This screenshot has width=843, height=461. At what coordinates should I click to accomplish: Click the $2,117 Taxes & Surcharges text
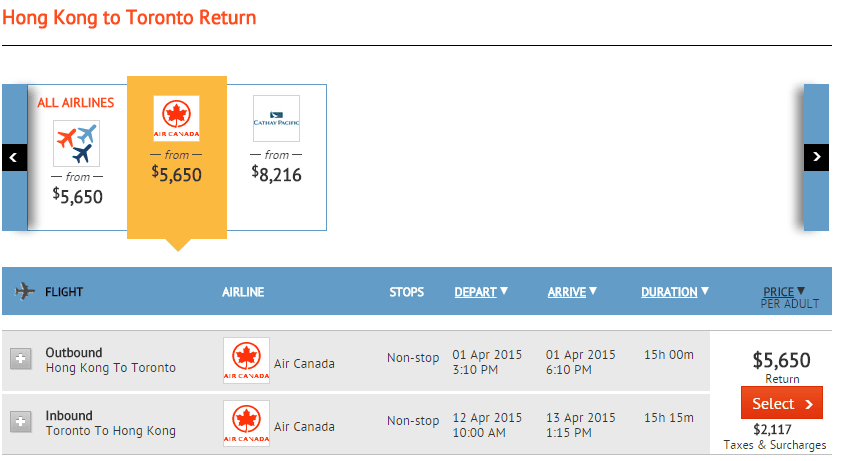(x=775, y=437)
